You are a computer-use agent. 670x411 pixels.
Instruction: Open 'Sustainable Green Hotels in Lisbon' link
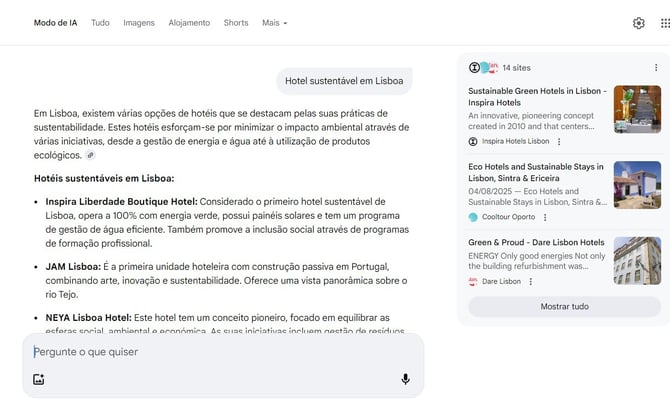pos(537,96)
